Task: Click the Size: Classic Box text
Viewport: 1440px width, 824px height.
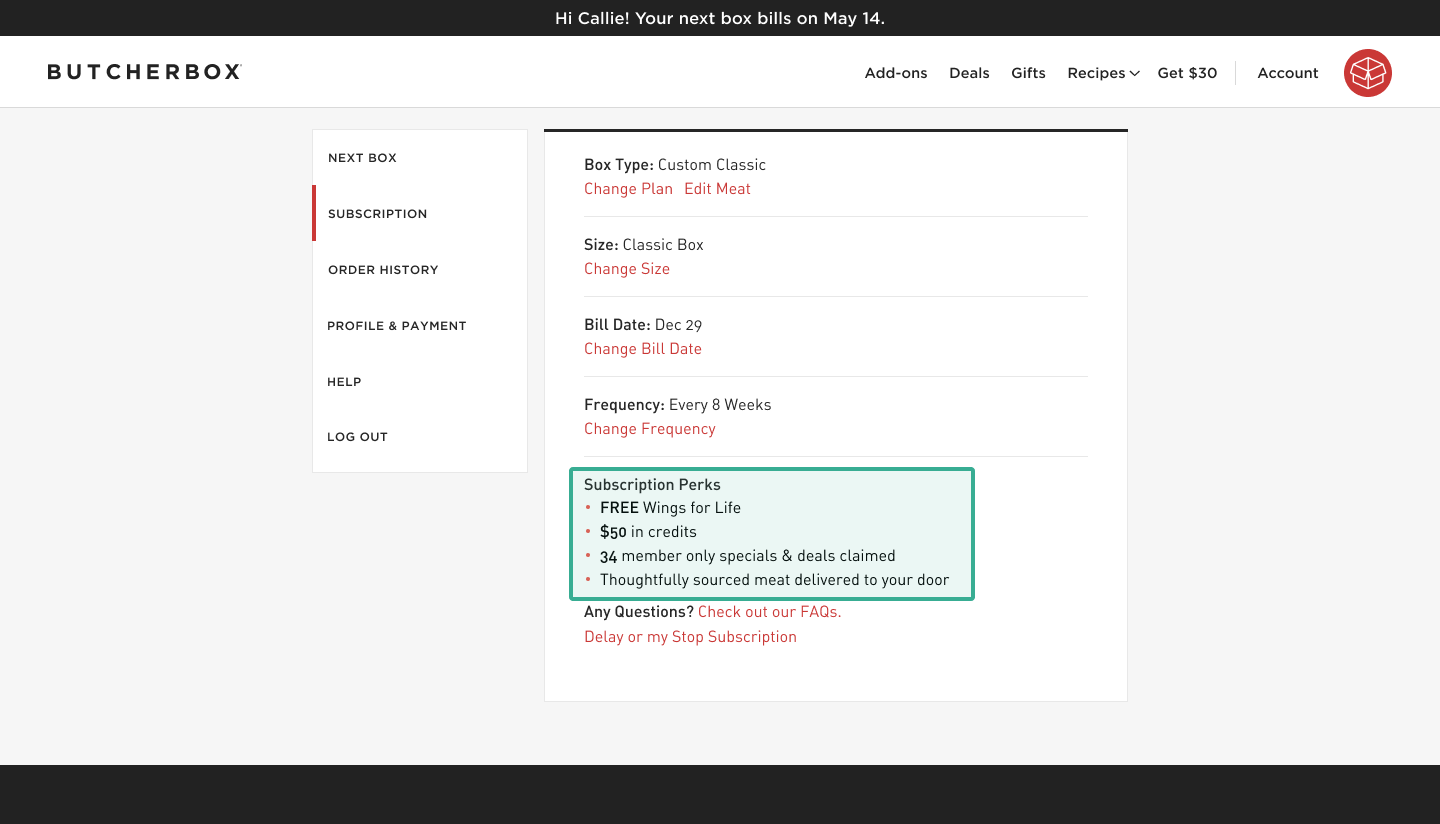Action: 644,245
